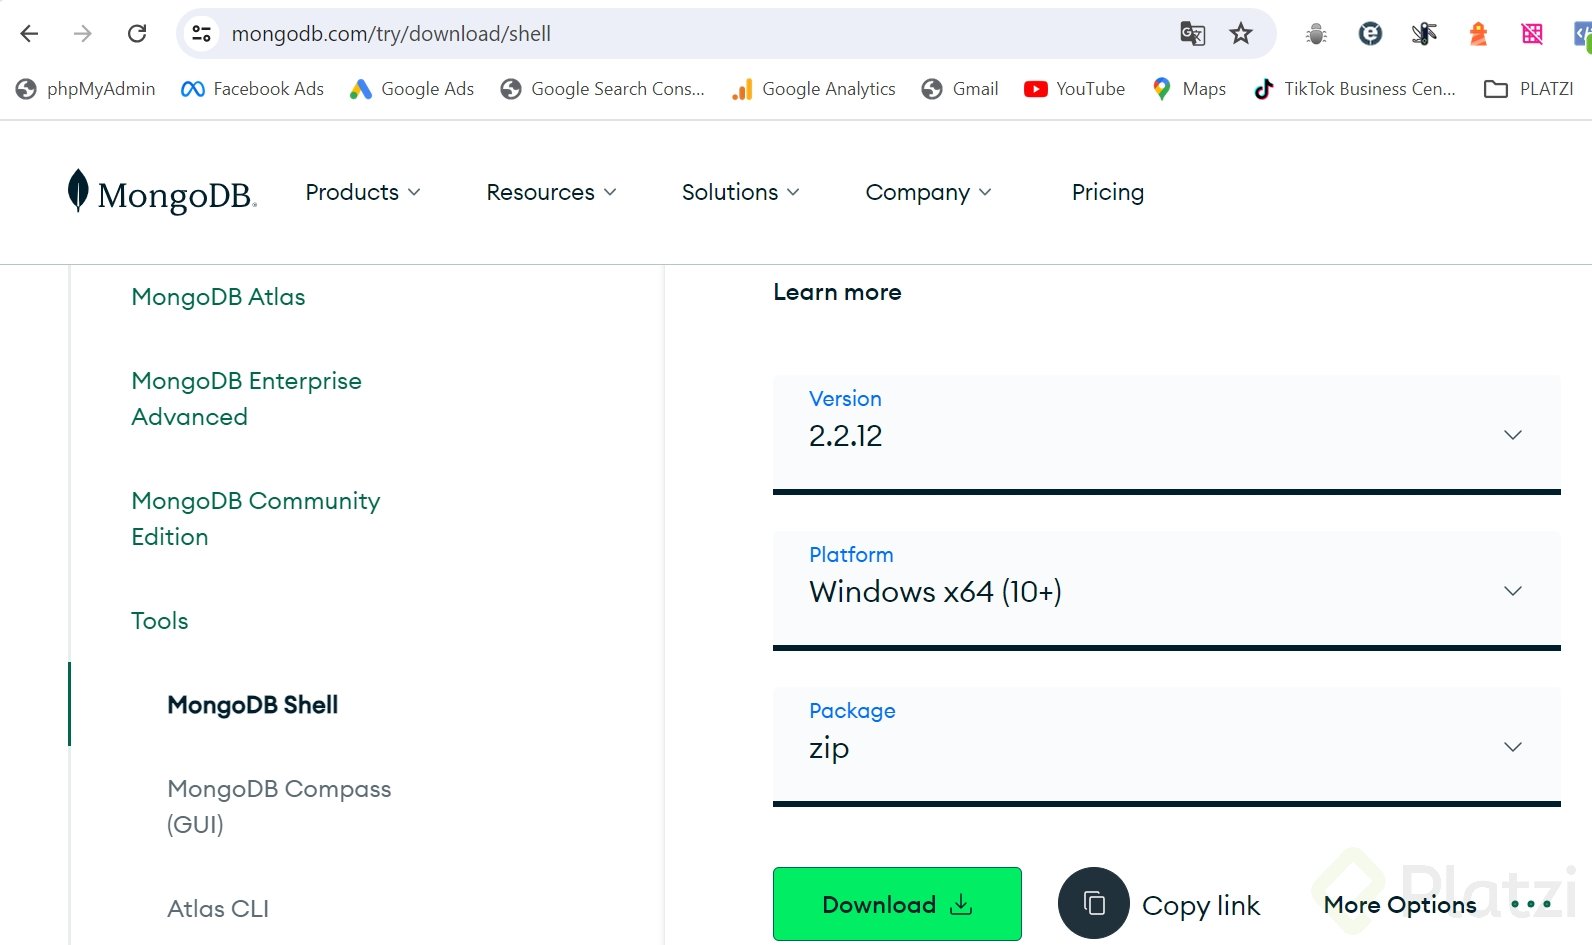The width and height of the screenshot is (1592, 945).
Task: Open the Google Analytics bookmark
Action: [813, 89]
